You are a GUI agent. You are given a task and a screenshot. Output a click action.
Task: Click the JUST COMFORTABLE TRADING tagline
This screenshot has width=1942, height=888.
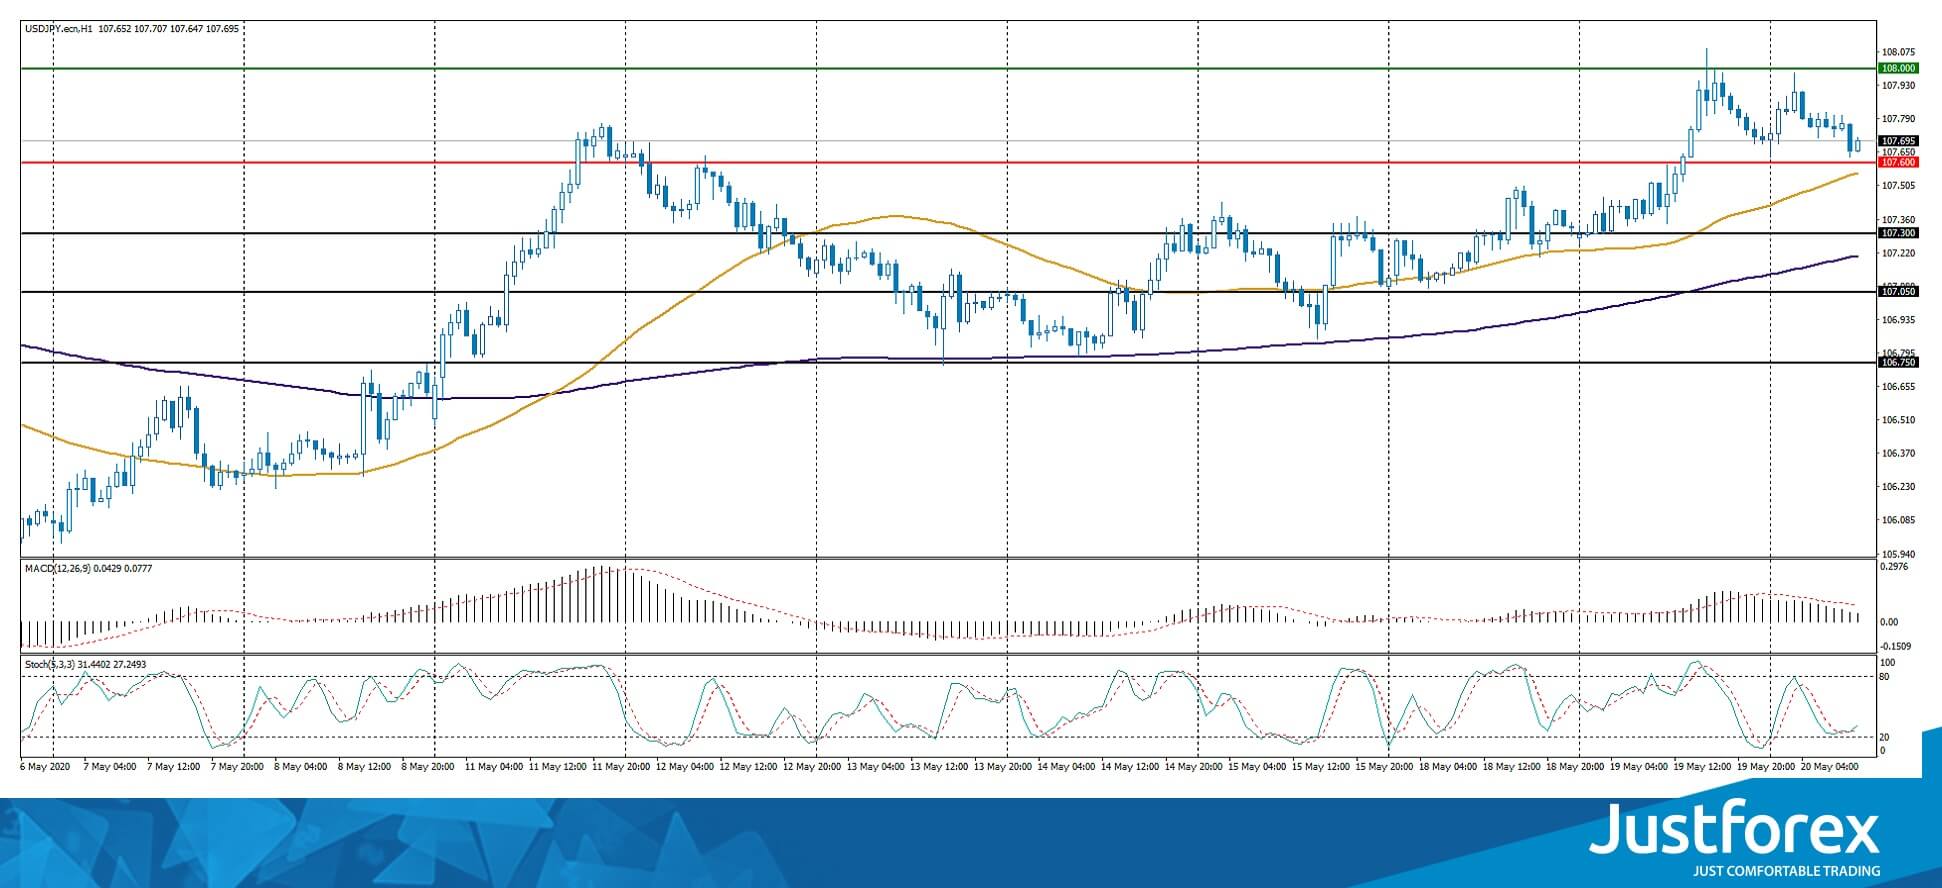pyautogui.click(x=1786, y=871)
